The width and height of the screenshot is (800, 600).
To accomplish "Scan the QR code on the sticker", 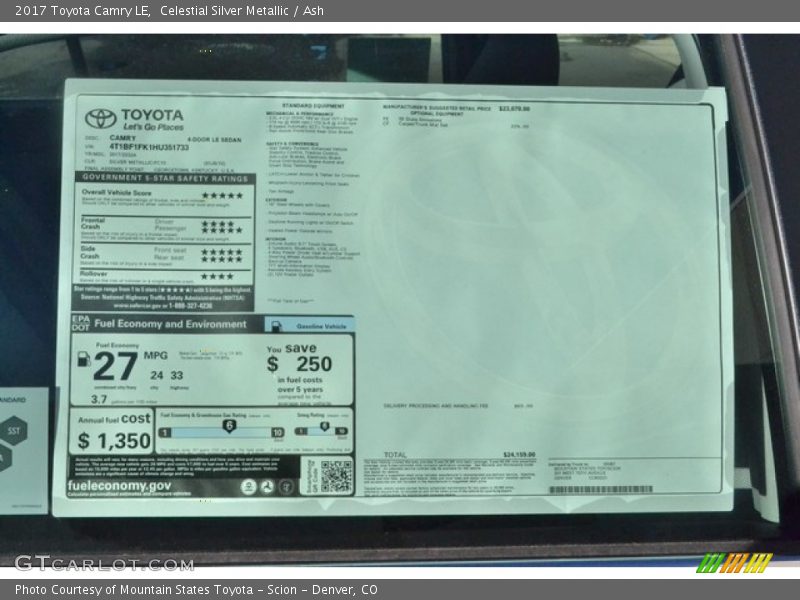I will 336,476.
